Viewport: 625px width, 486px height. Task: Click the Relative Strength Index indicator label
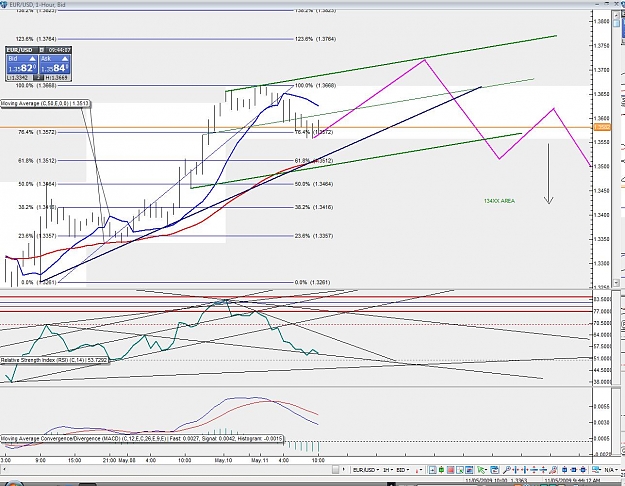(x=54, y=360)
